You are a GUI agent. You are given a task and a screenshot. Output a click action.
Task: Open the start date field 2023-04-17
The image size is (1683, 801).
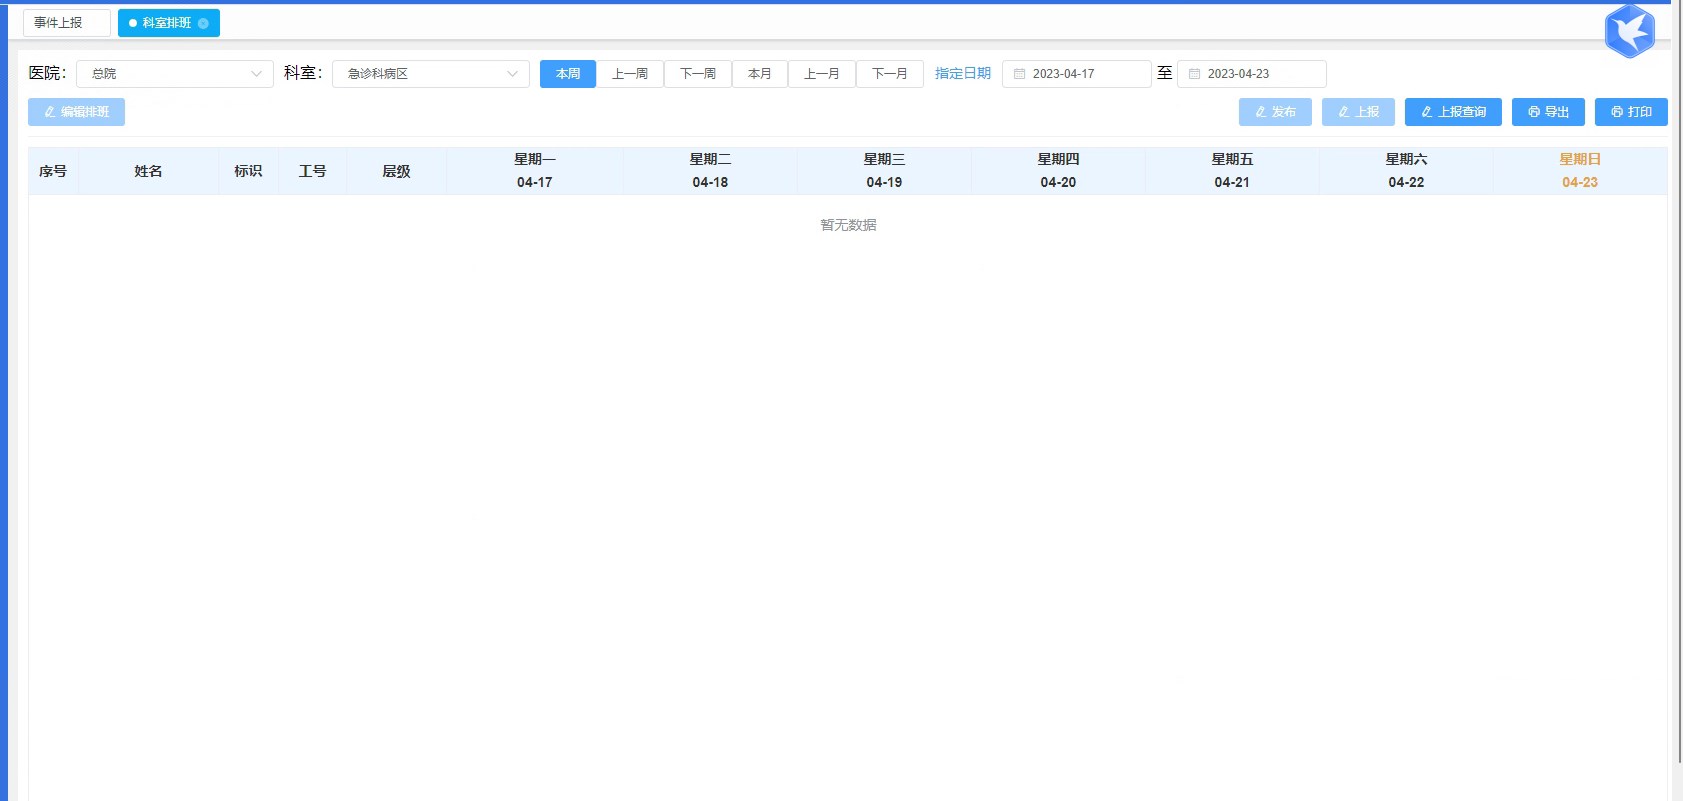pyautogui.click(x=1077, y=74)
